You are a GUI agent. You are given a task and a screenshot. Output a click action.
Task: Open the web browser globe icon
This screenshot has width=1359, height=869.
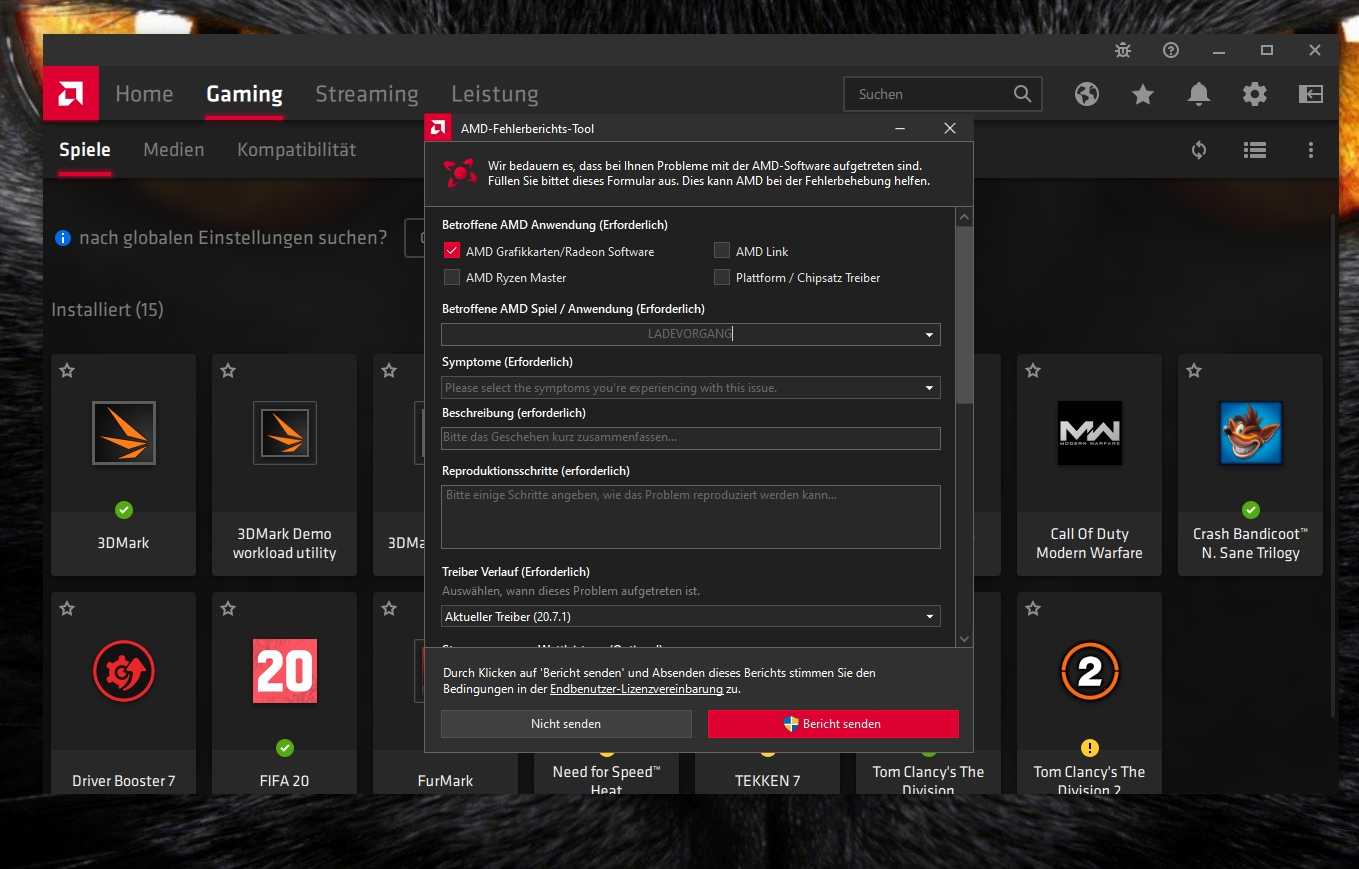pos(1087,94)
